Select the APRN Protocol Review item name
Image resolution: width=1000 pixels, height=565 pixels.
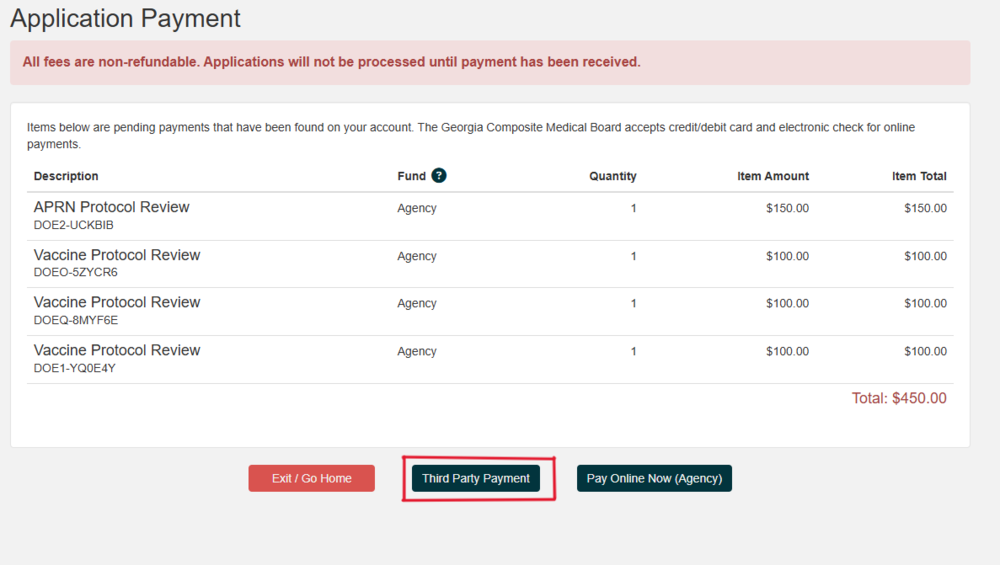coord(111,207)
